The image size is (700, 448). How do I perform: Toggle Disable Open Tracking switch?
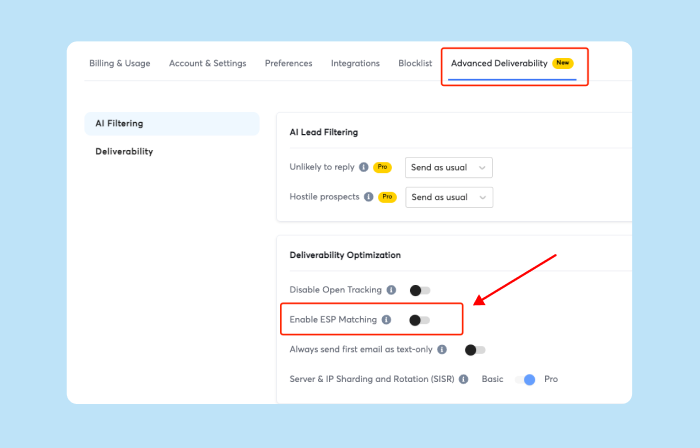pyautogui.click(x=420, y=290)
